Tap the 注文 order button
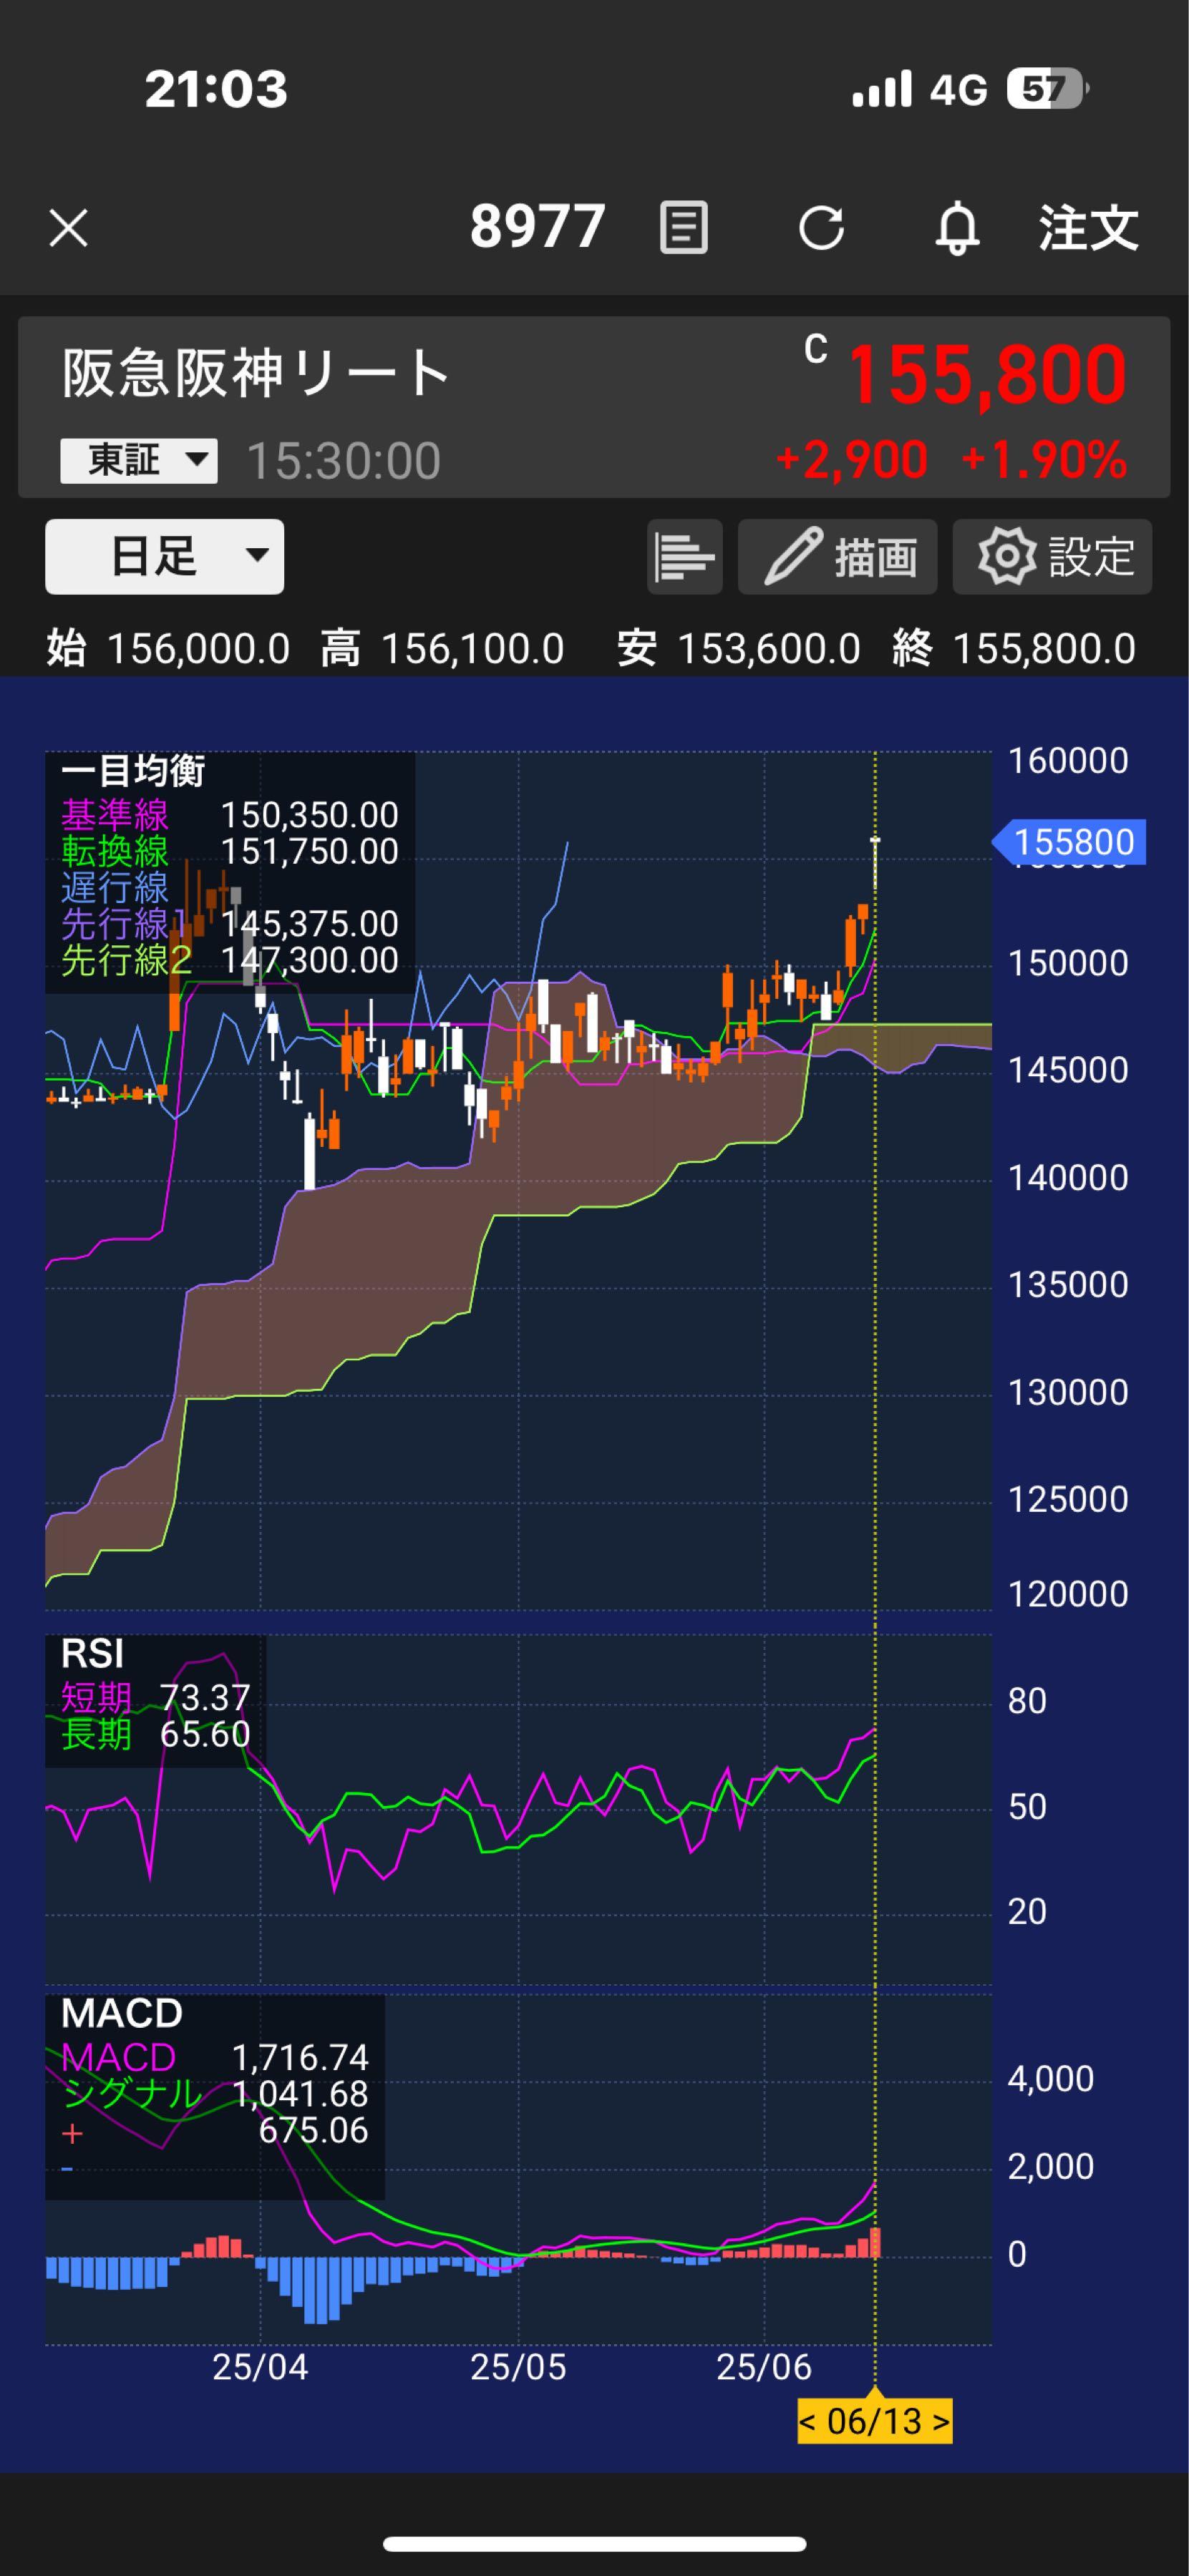 coord(1088,228)
